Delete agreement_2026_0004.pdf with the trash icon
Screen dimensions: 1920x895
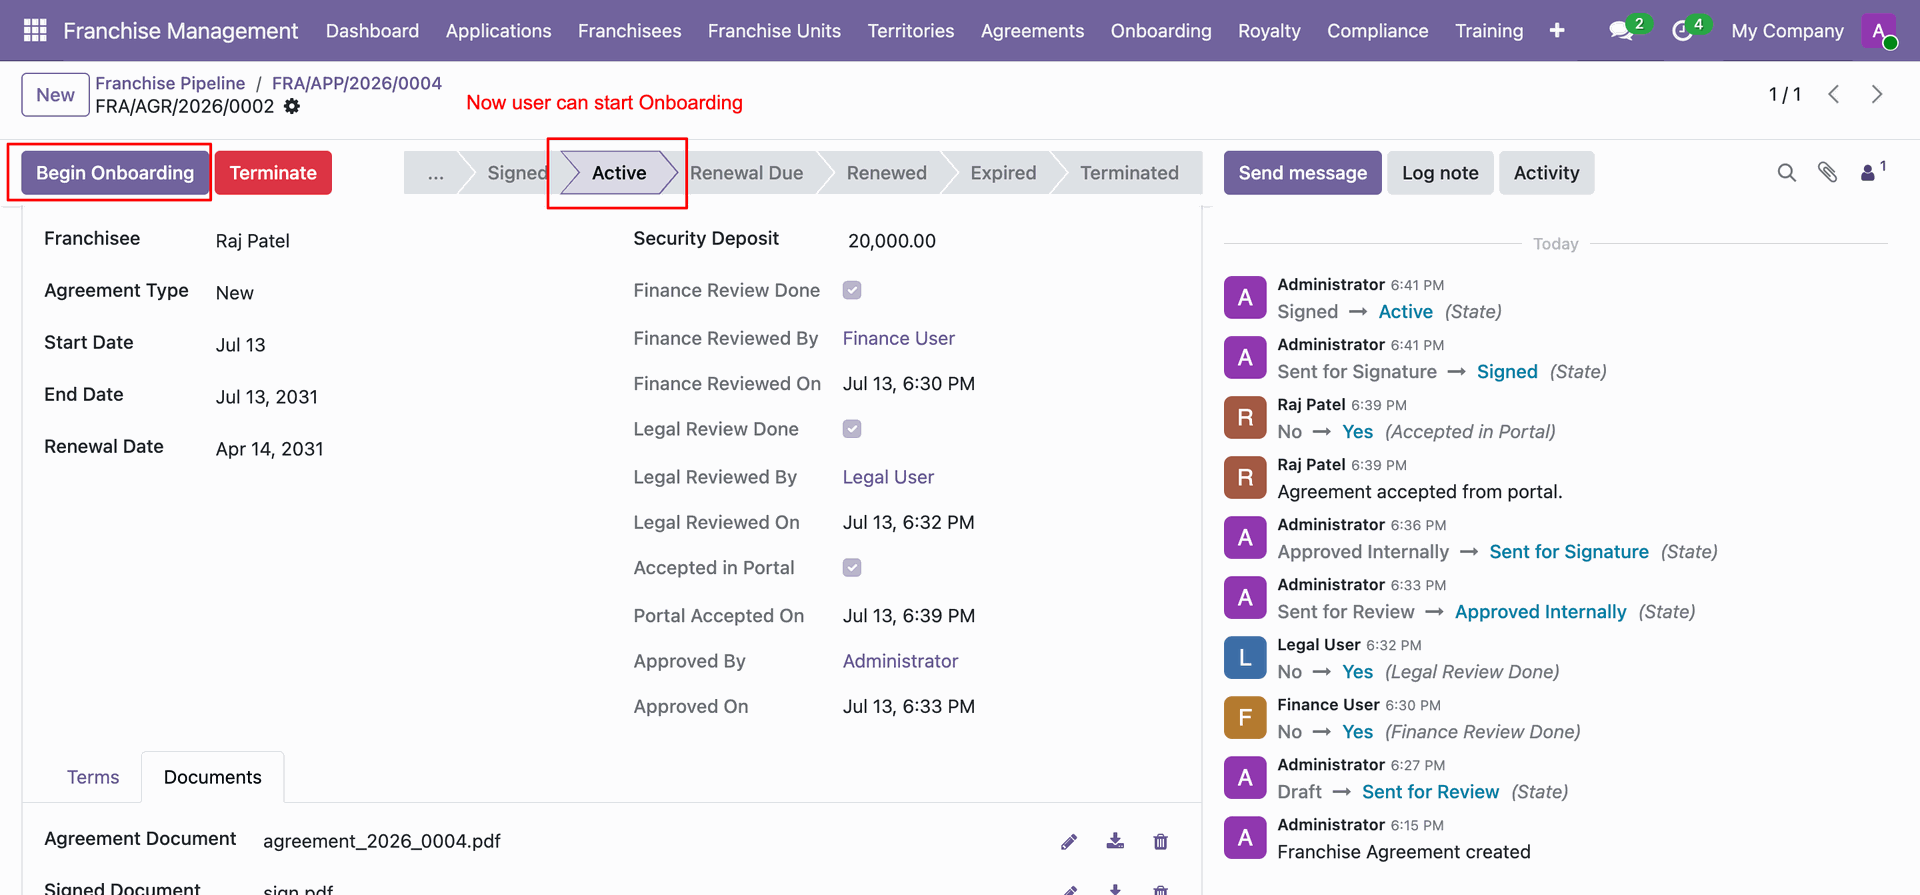coord(1160,841)
